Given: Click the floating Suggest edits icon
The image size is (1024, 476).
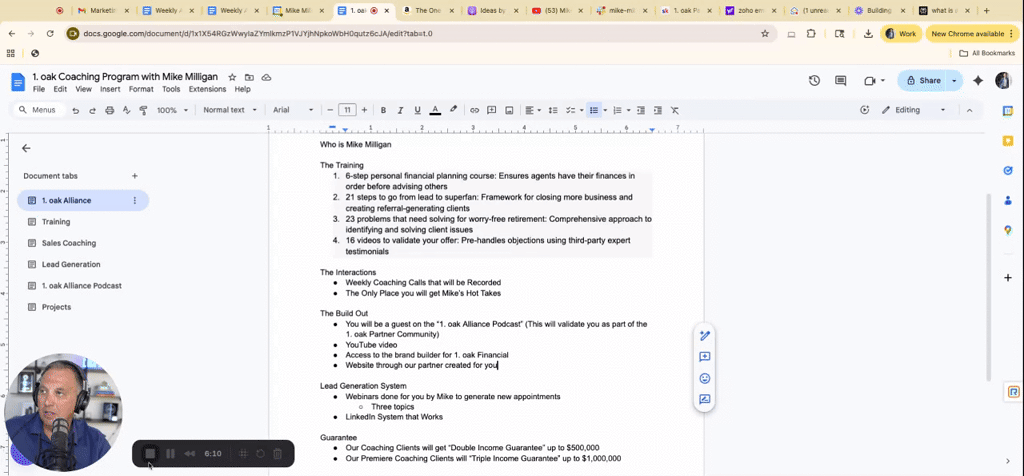Looking at the screenshot, I should coord(705,399).
